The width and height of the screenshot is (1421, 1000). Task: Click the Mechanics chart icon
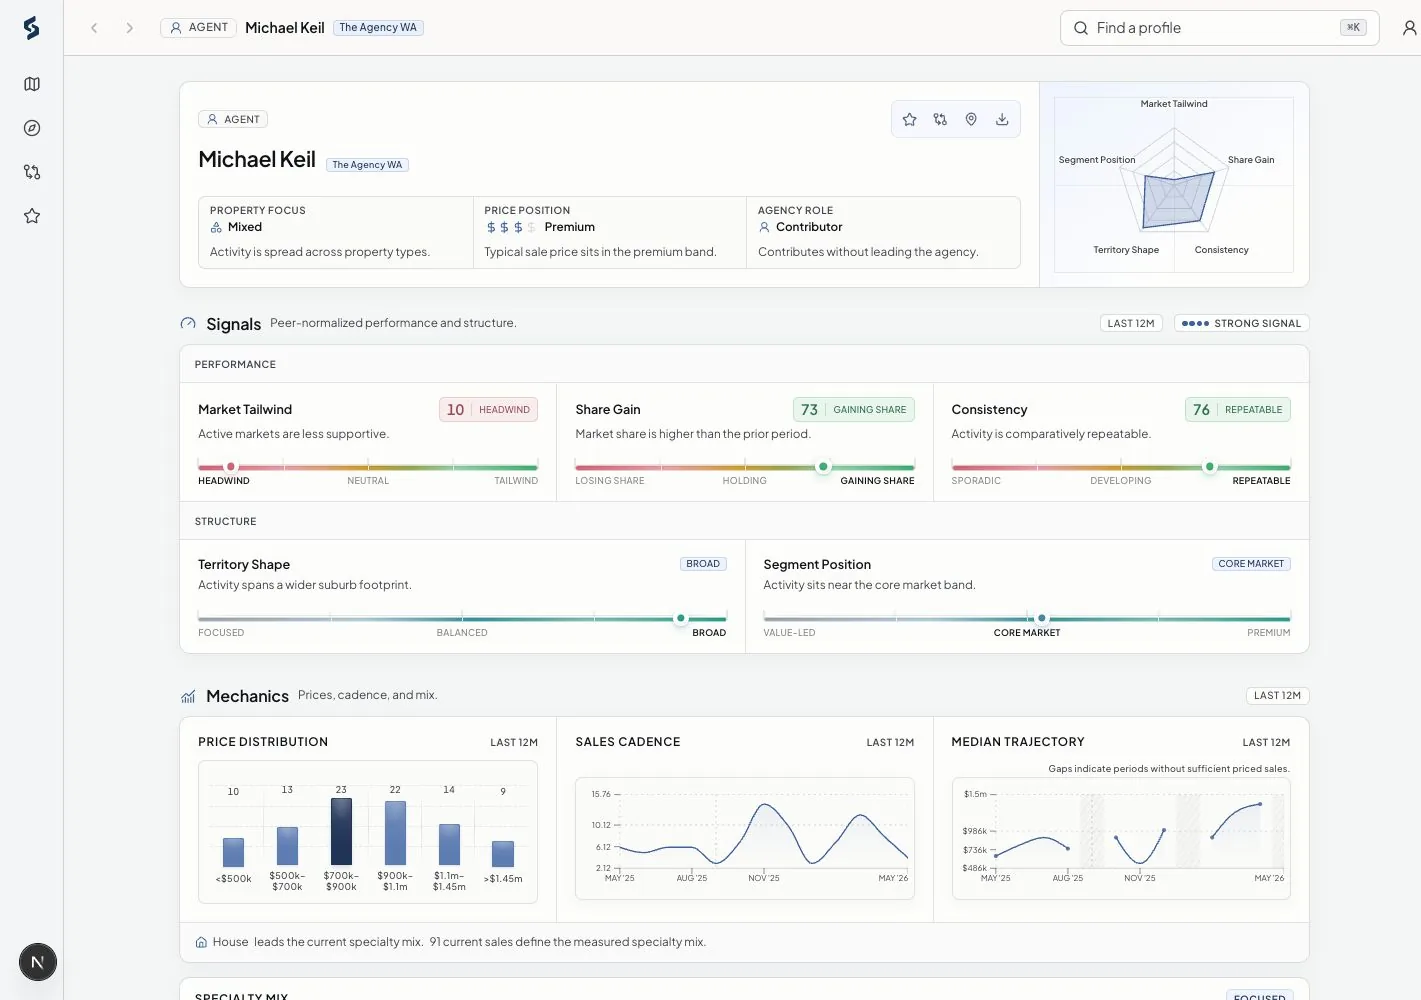(188, 696)
